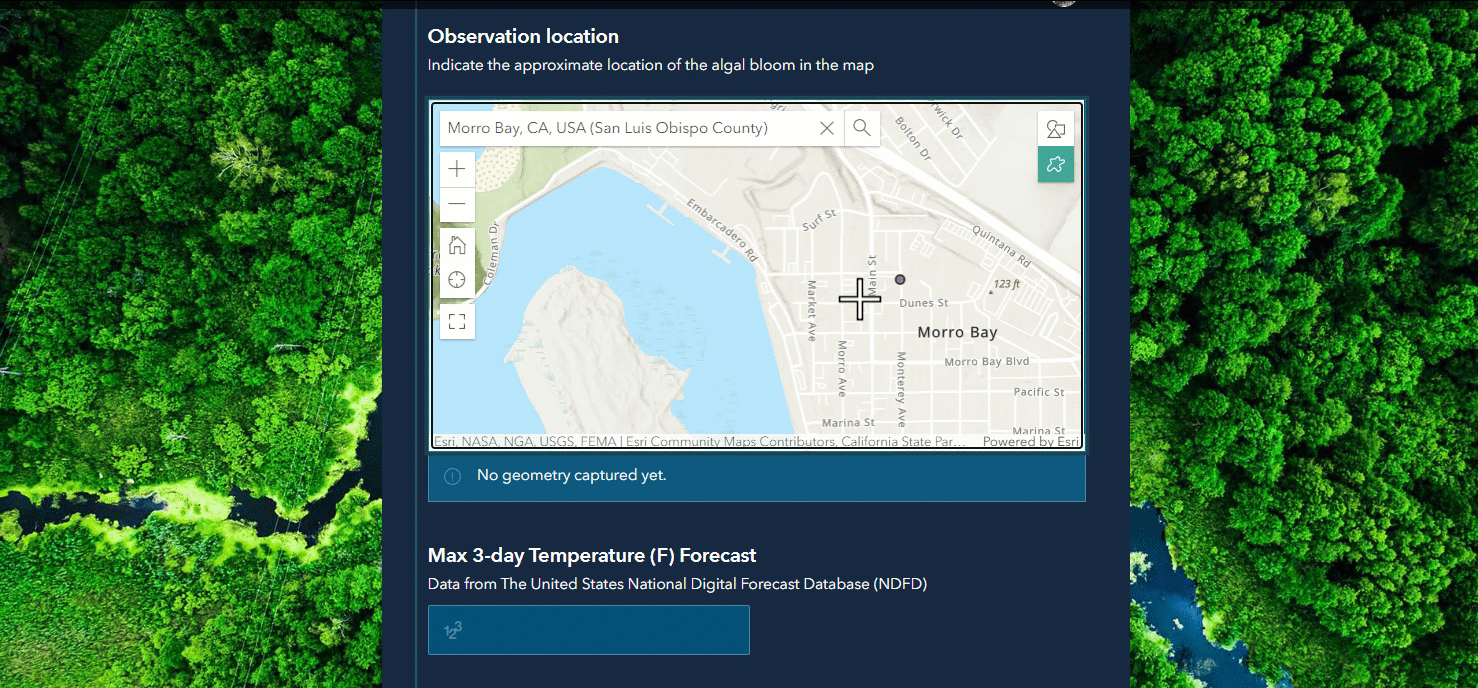Expand the map to fullscreen
This screenshot has width=1478, height=688.
pyautogui.click(x=457, y=321)
